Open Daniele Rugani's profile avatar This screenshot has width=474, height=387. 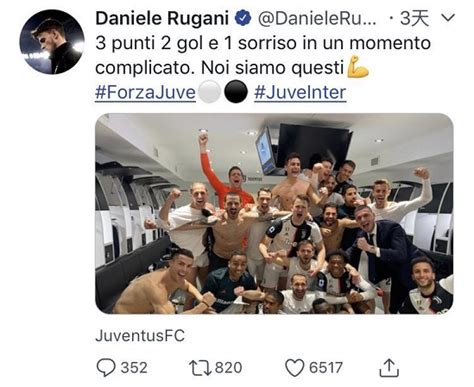pyautogui.click(x=52, y=41)
